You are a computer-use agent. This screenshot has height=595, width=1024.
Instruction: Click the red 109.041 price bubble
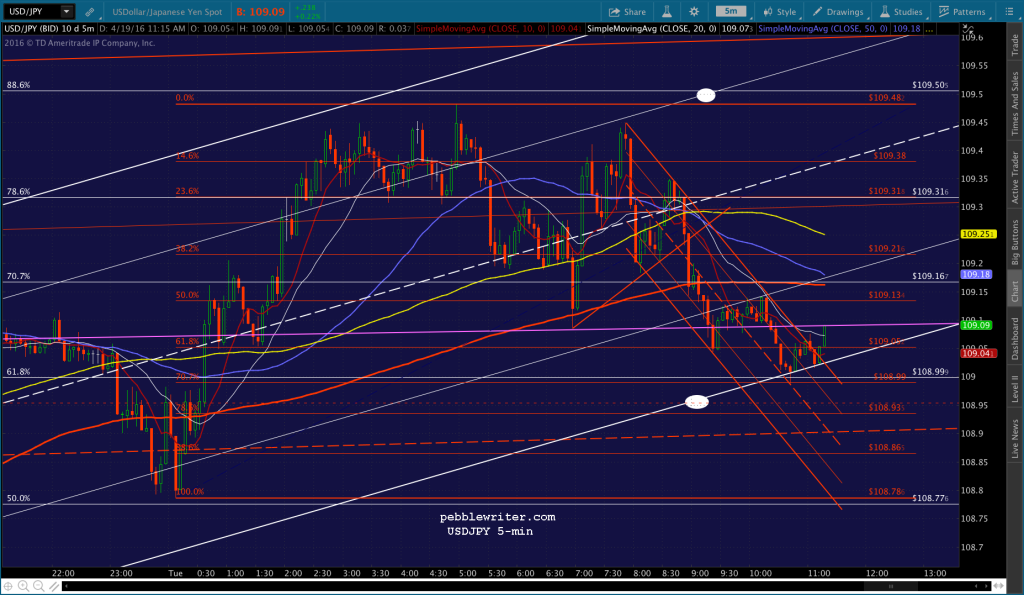978,353
